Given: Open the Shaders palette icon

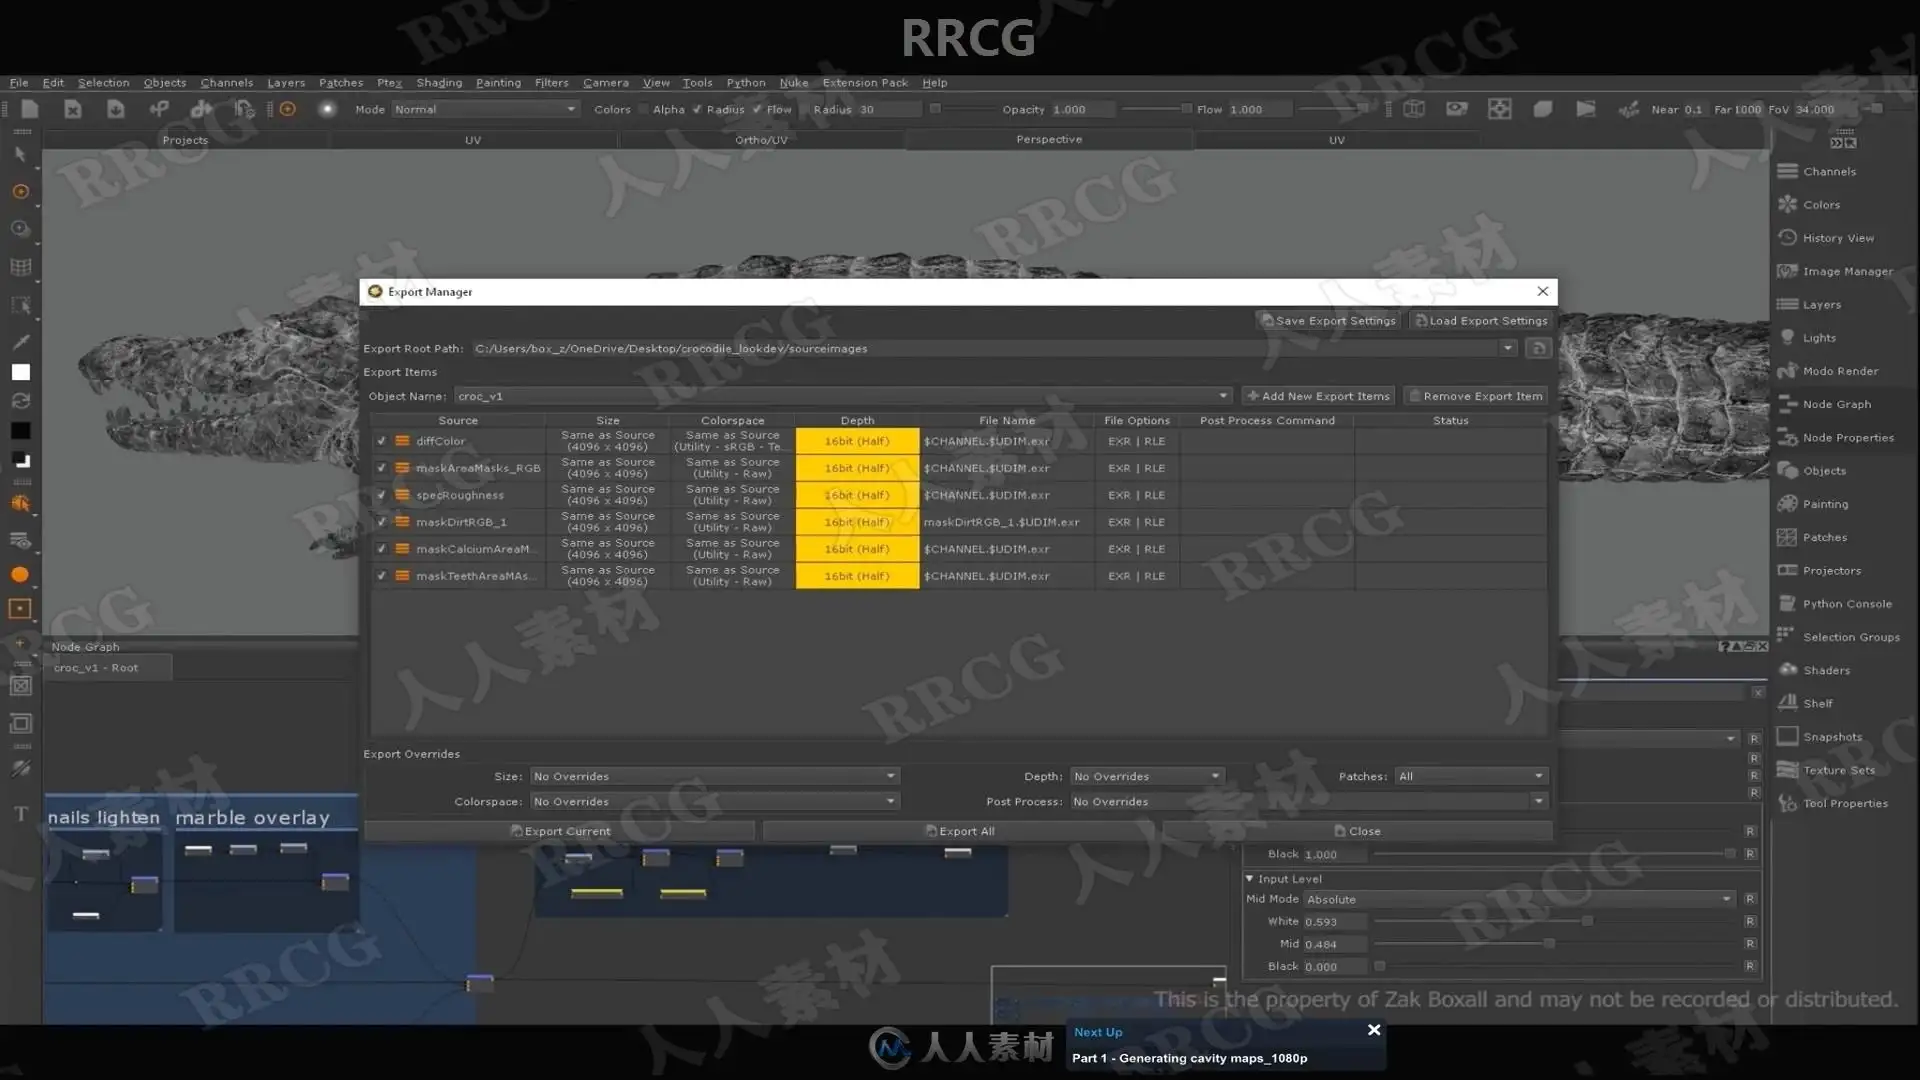Looking at the screenshot, I should coord(1788,670).
